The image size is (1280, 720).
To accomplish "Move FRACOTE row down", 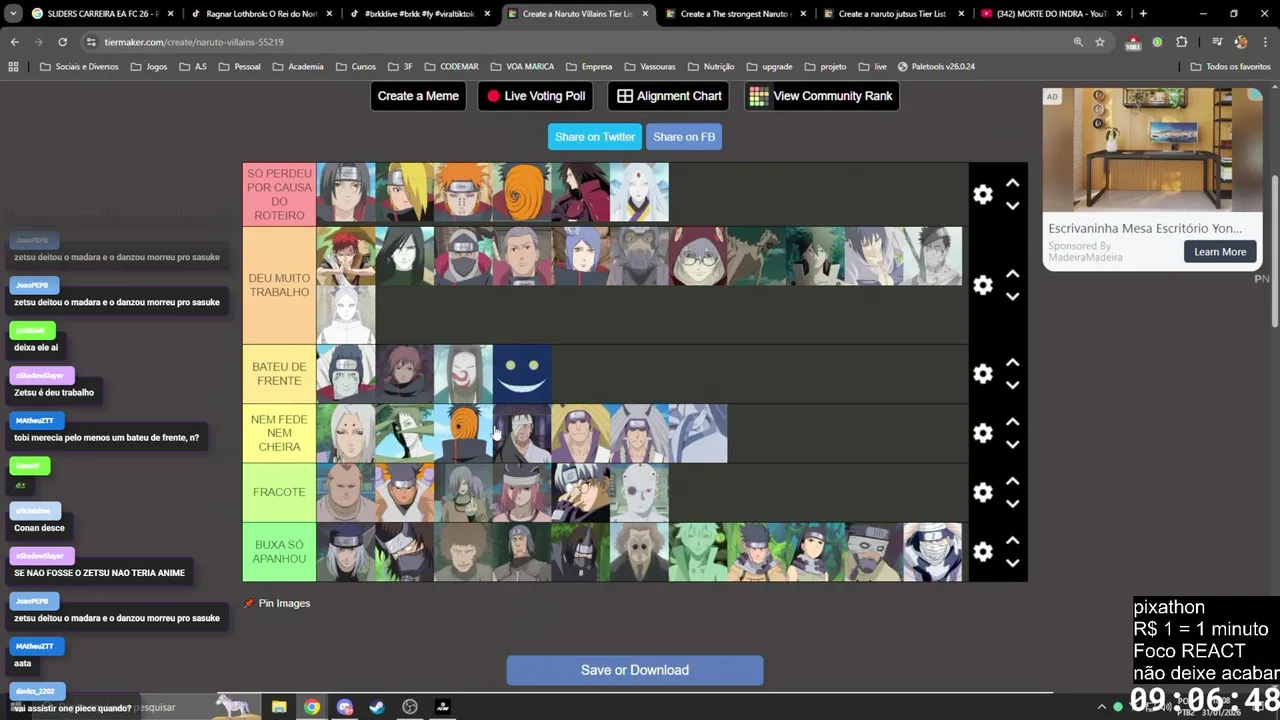I will (x=1012, y=503).
